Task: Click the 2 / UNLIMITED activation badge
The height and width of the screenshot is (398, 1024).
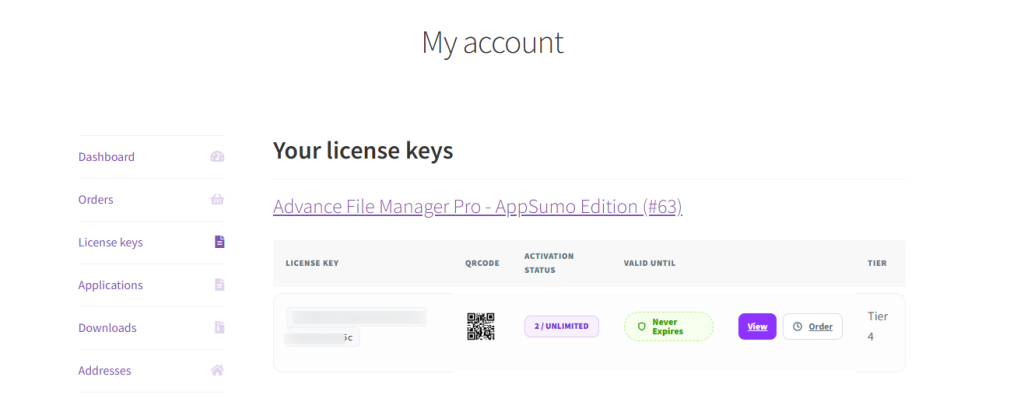Action: 562,326
